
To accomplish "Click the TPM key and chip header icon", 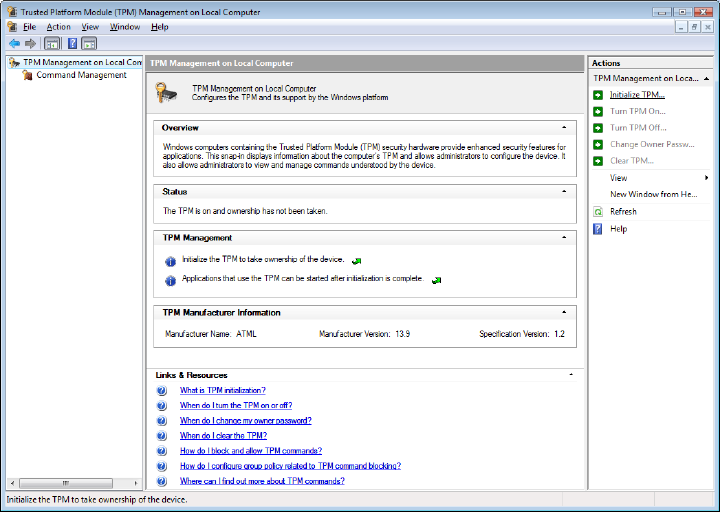I will tap(166, 92).
